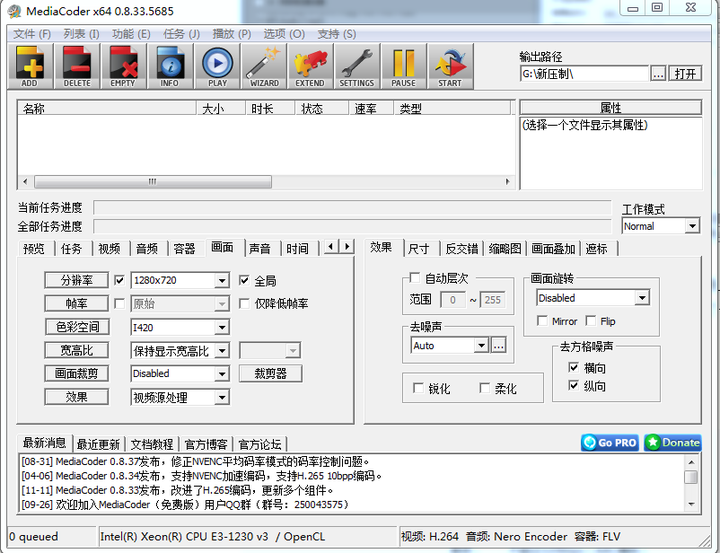The width and height of the screenshot is (720, 553).
Task: Click the EMPTY list toolbar icon
Action: pos(123,66)
